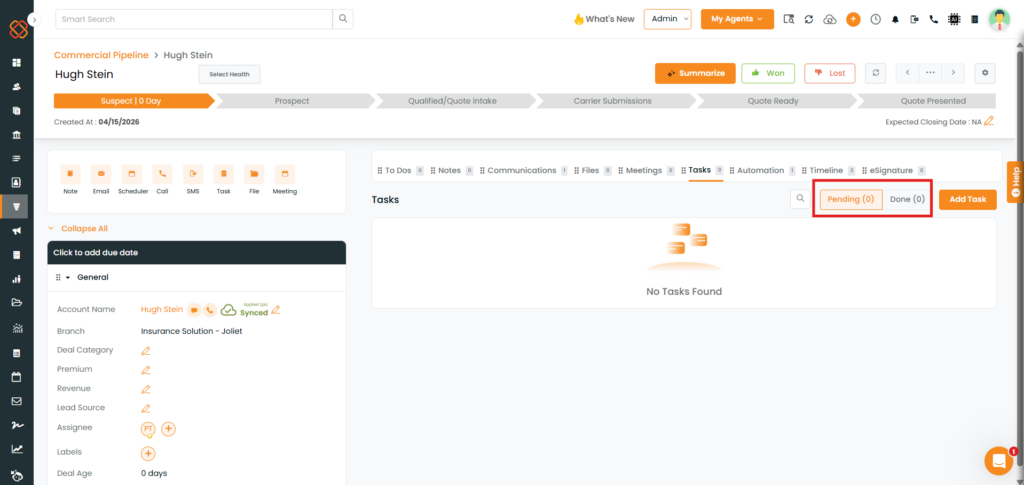Expand the My Agents dropdown
The width and height of the screenshot is (1024, 485).
tap(736, 19)
